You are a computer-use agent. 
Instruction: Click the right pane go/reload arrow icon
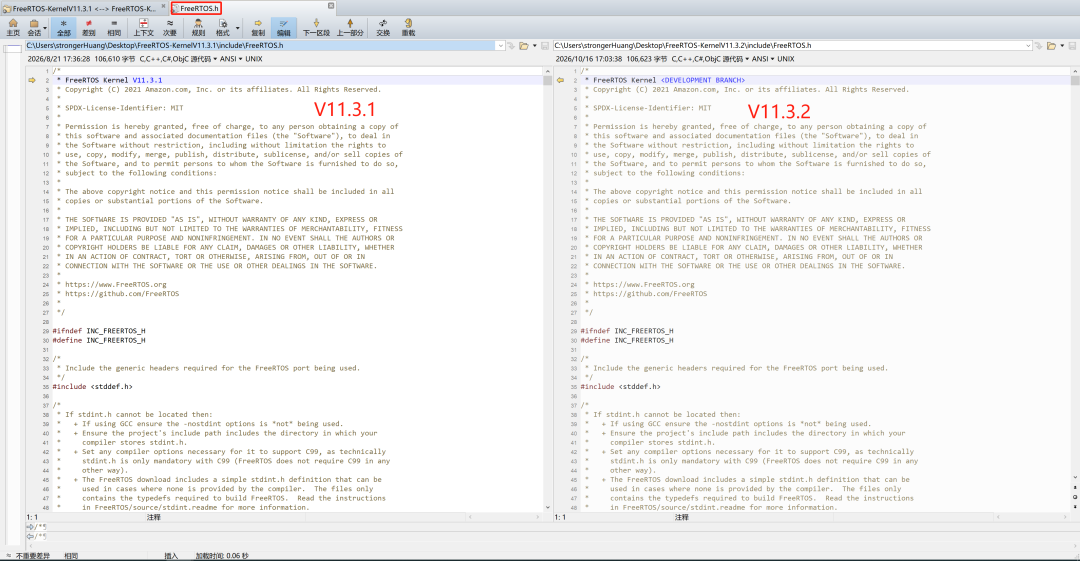click(x=1039, y=45)
